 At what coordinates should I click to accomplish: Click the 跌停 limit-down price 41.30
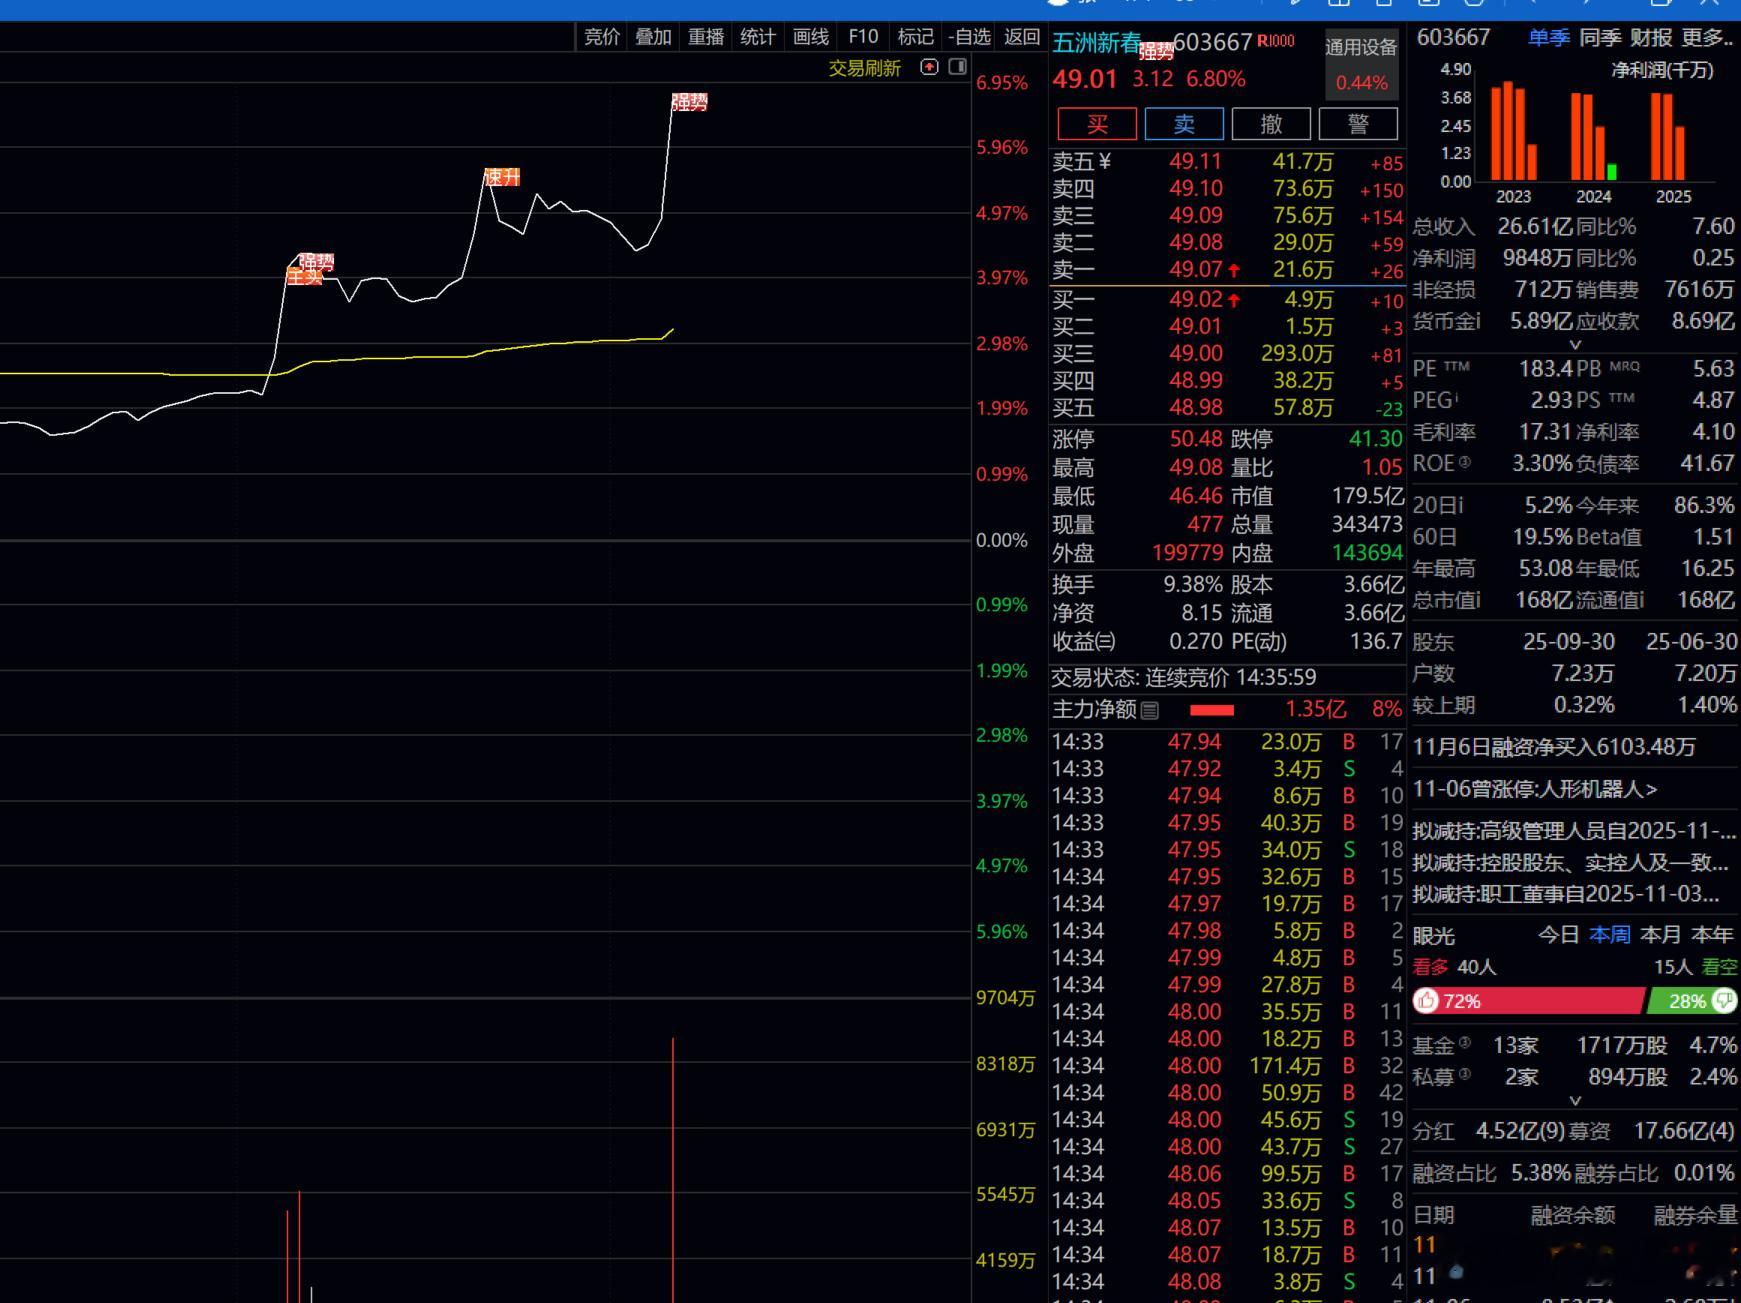pos(1376,439)
